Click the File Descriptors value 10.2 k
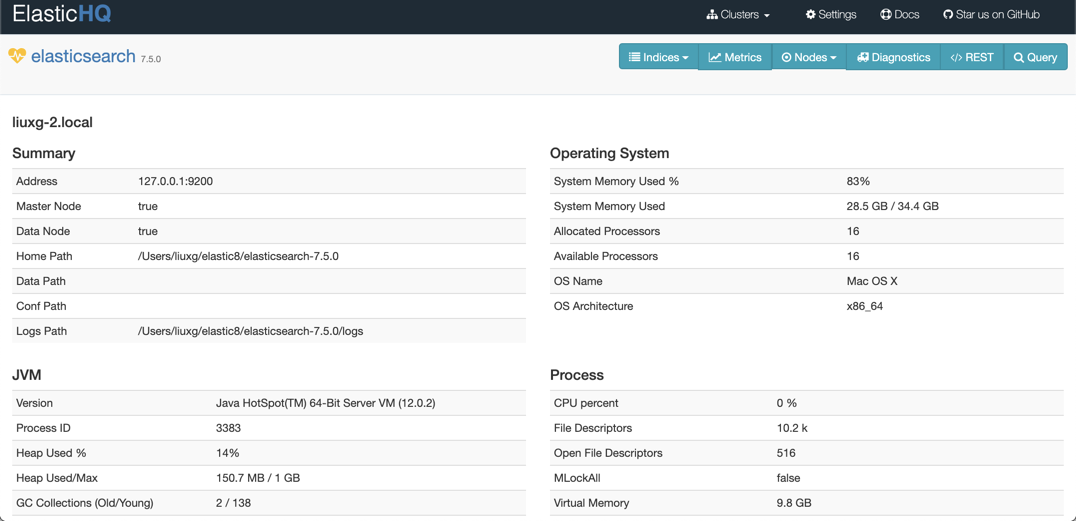Viewport: 1076px width, 521px height. click(x=792, y=428)
